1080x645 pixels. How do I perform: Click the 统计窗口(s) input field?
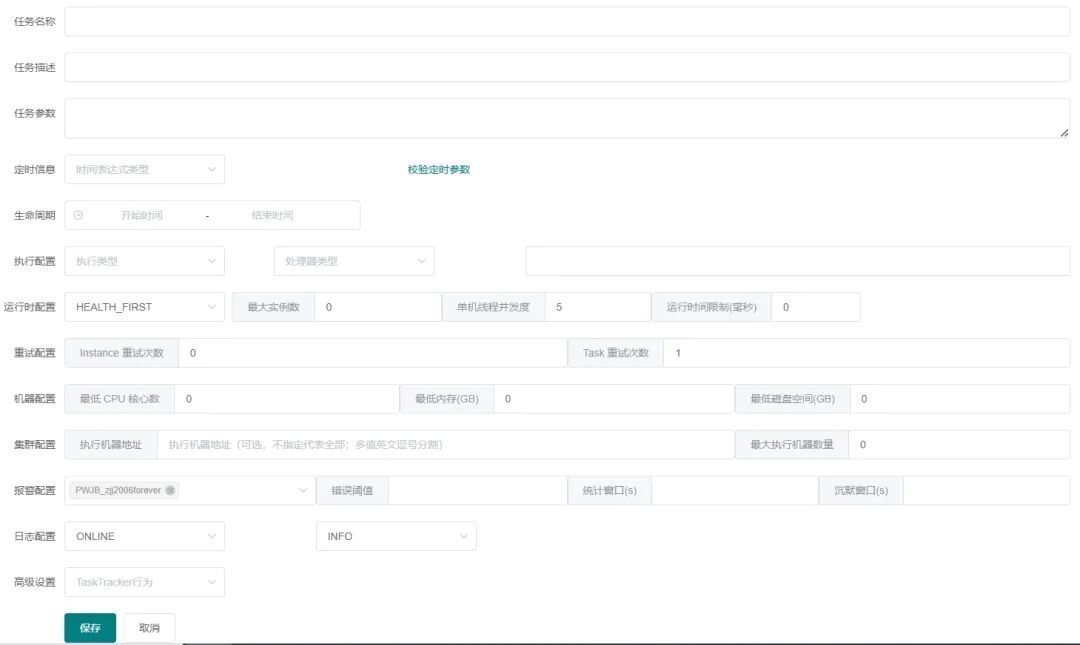click(735, 491)
